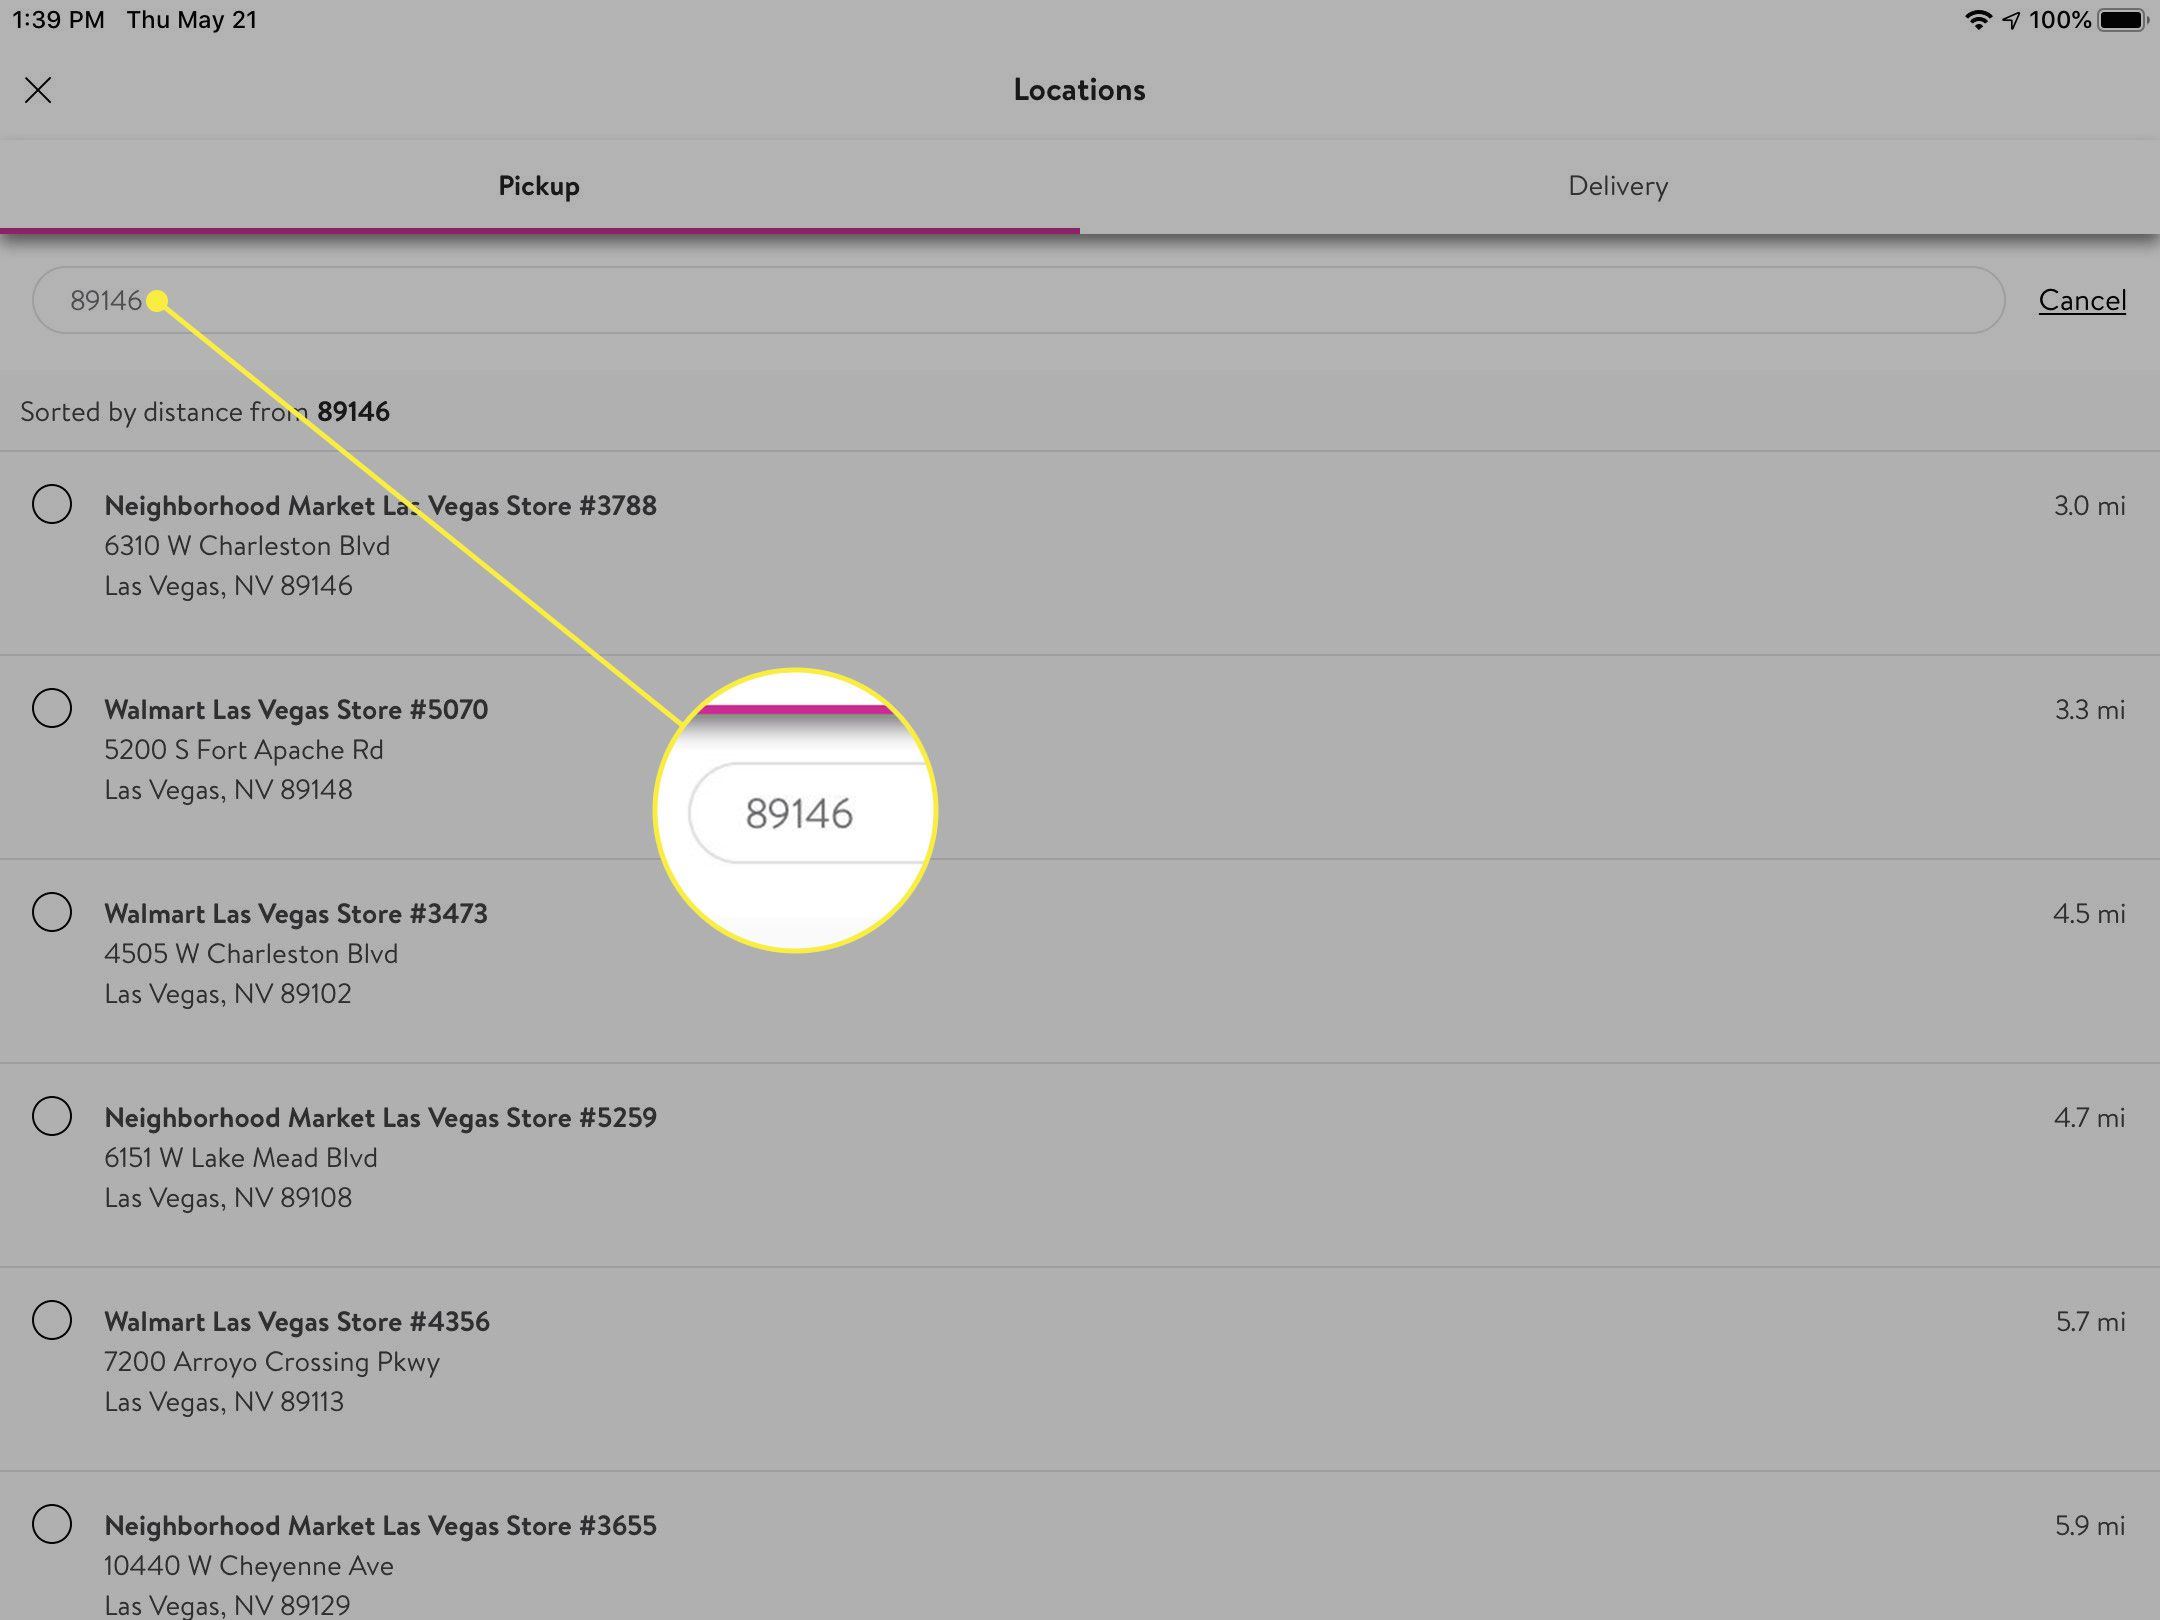Click the battery status icon
The width and height of the screenshot is (2160, 1620).
point(2124,20)
